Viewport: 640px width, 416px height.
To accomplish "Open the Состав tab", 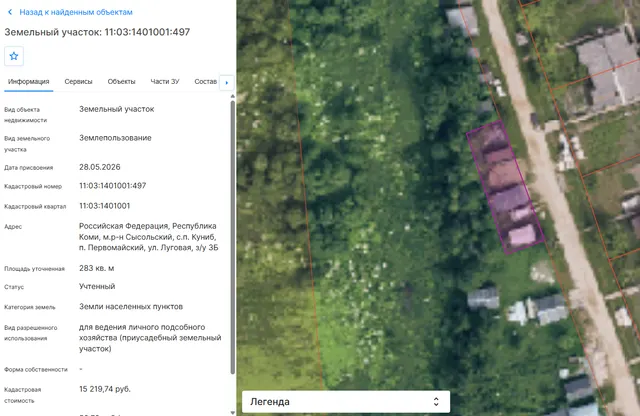I will pos(206,82).
